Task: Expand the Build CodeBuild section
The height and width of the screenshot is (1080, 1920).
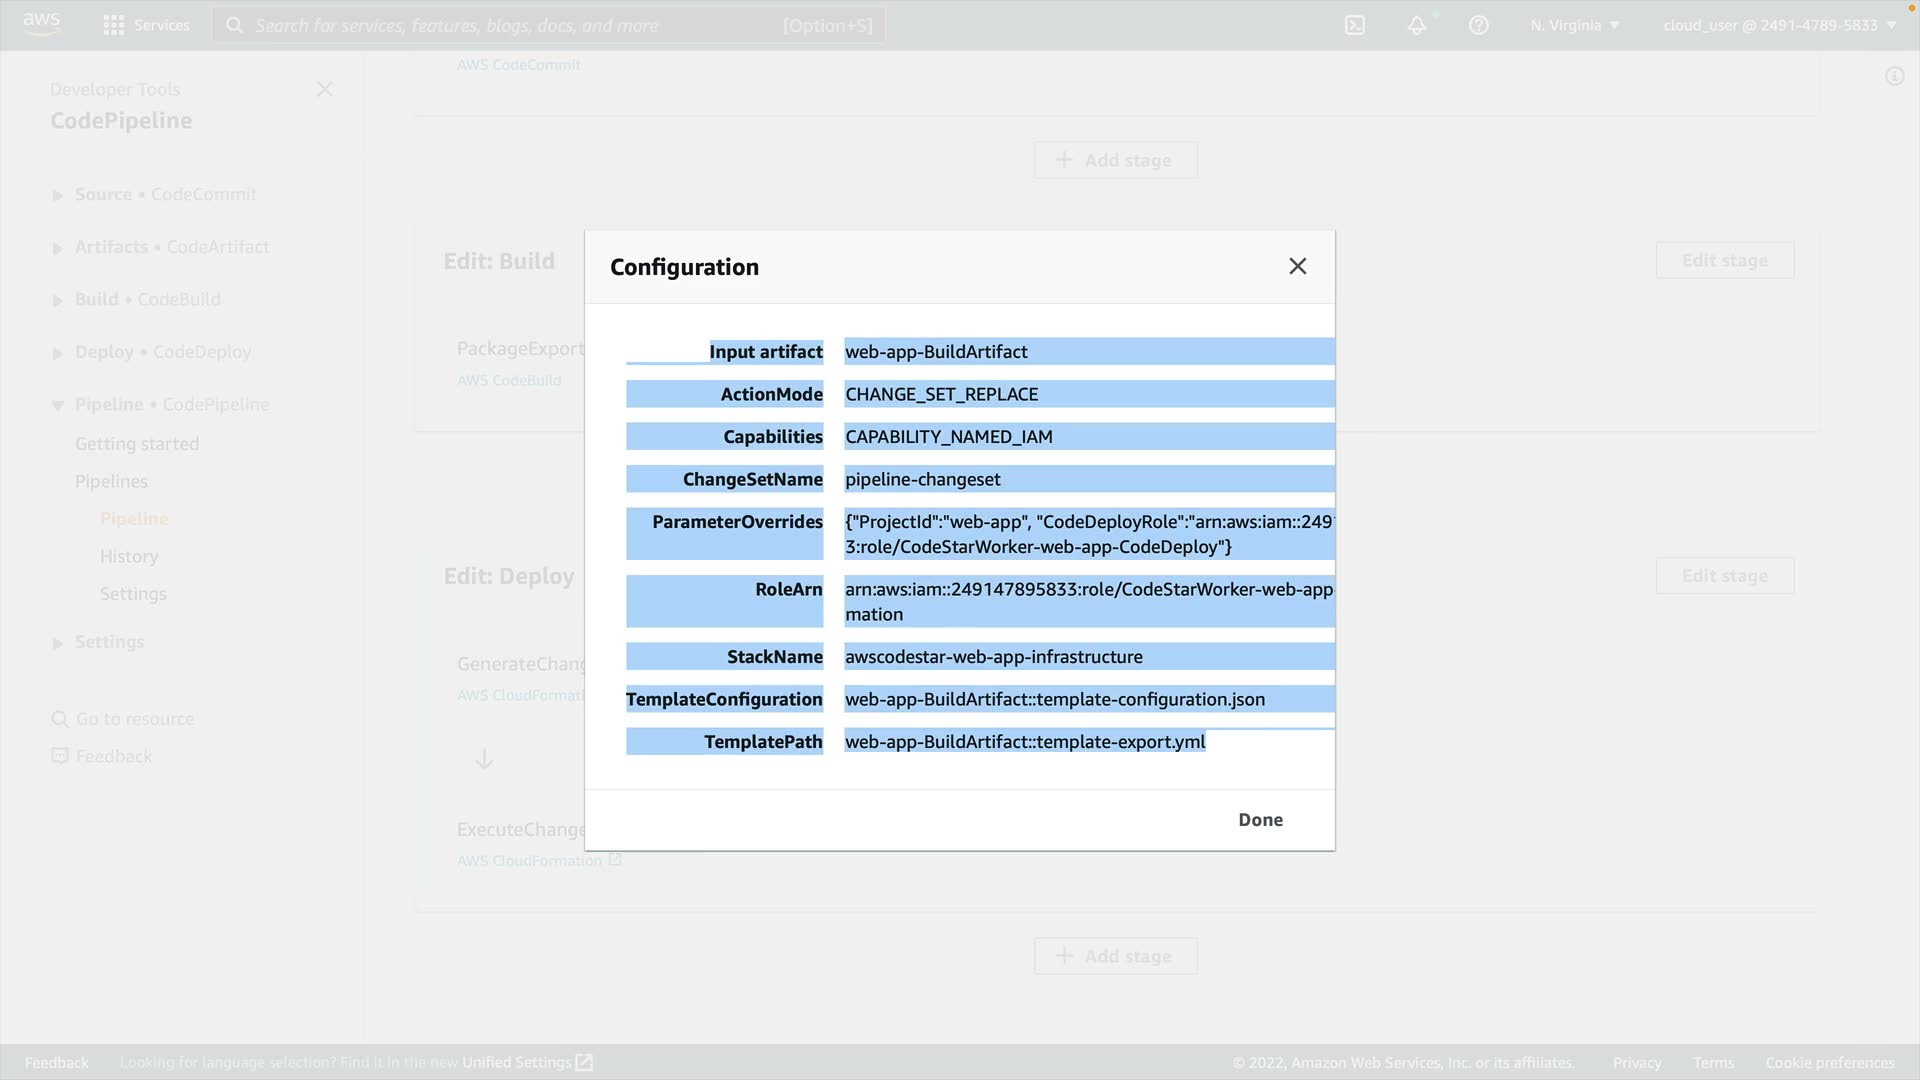Action: [58, 300]
